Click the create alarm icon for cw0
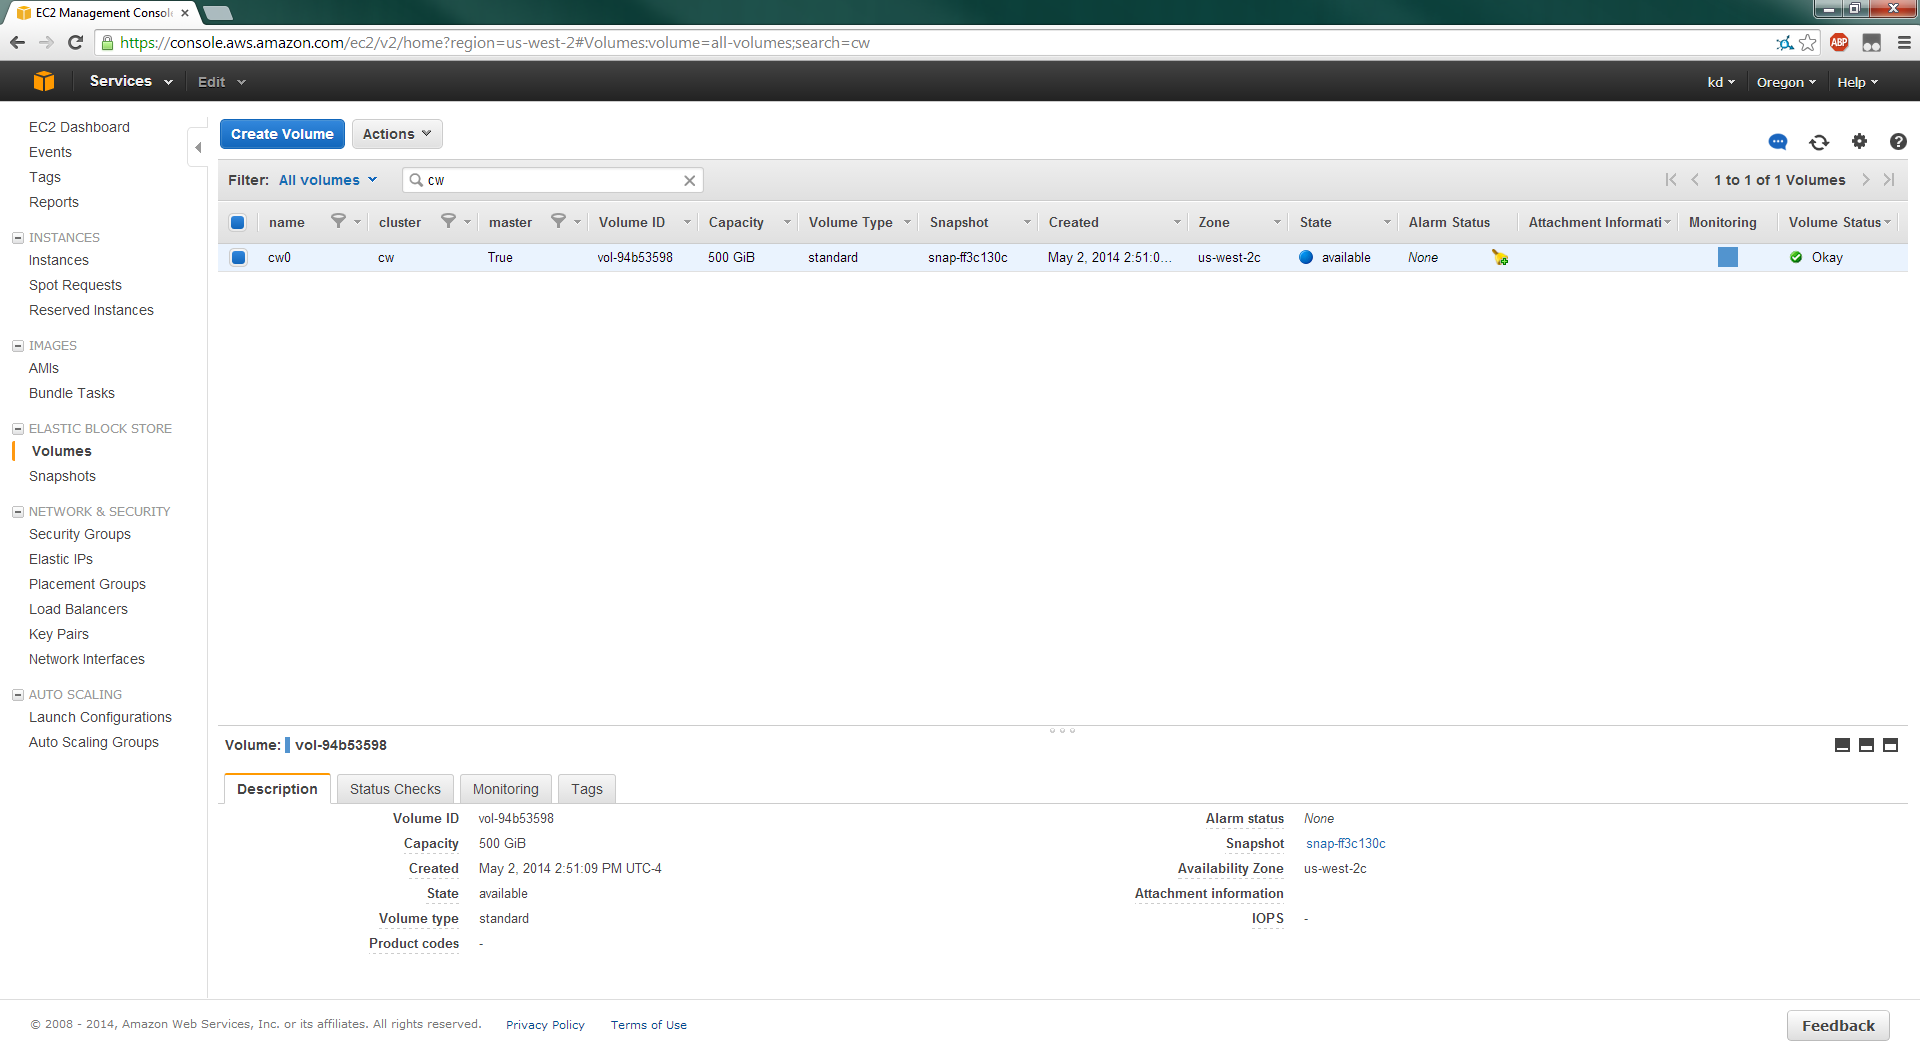Viewport: 1920px width, 1050px height. point(1499,258)
